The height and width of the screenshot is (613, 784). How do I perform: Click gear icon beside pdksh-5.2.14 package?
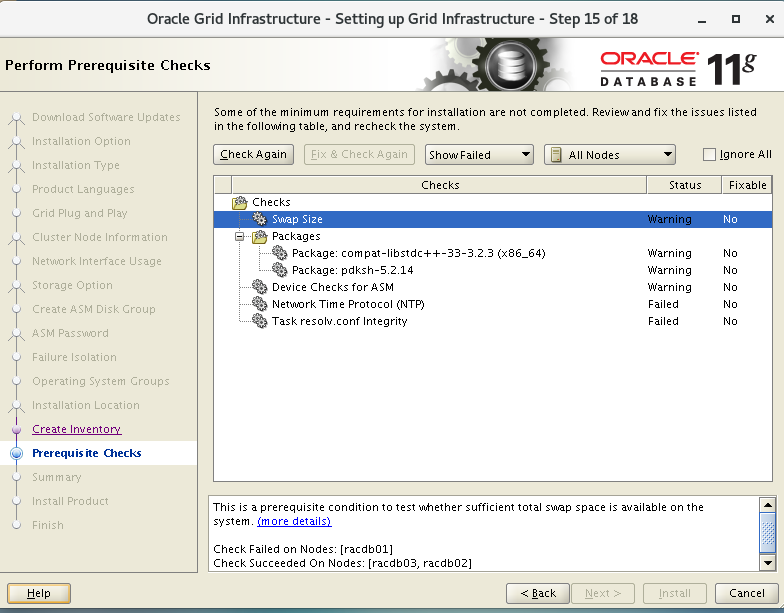click(280, 270)
